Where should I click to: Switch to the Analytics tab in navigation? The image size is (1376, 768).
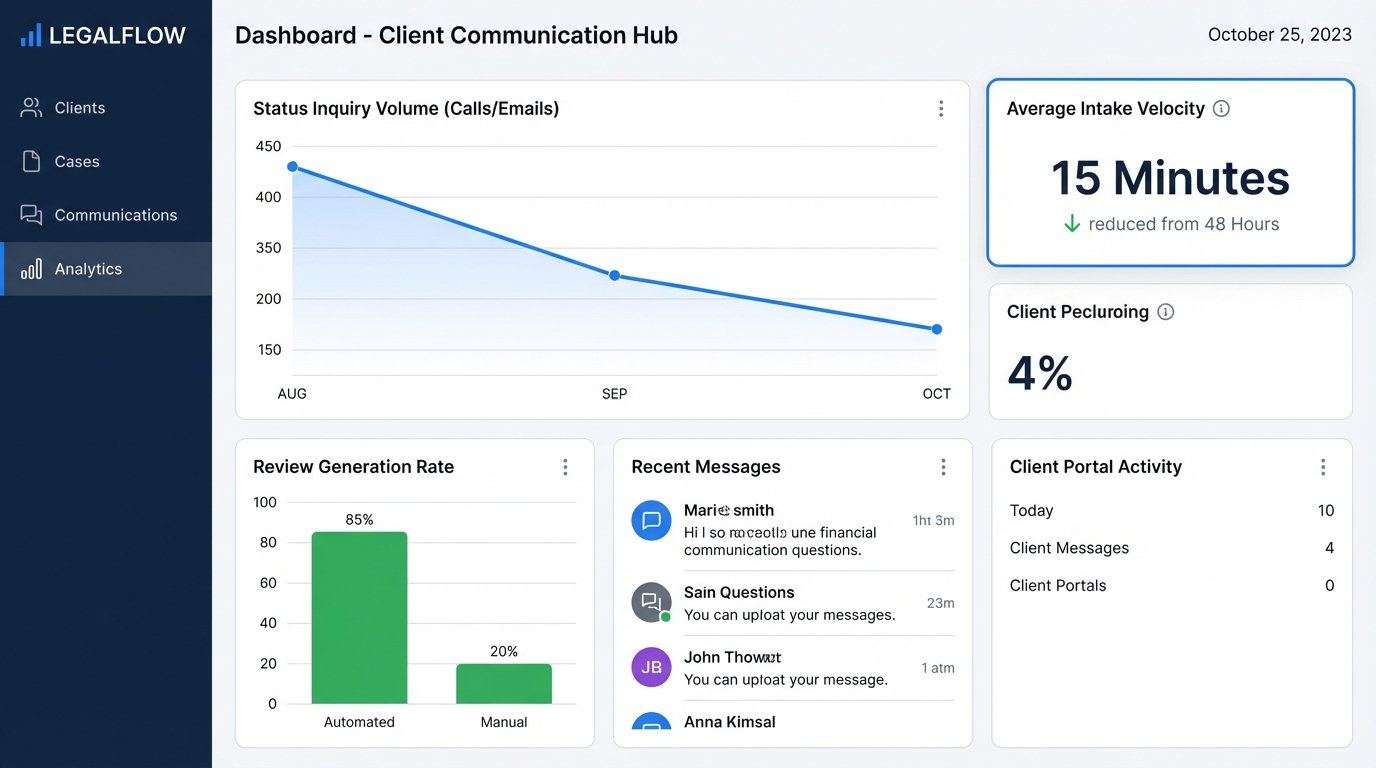[88, 268]
